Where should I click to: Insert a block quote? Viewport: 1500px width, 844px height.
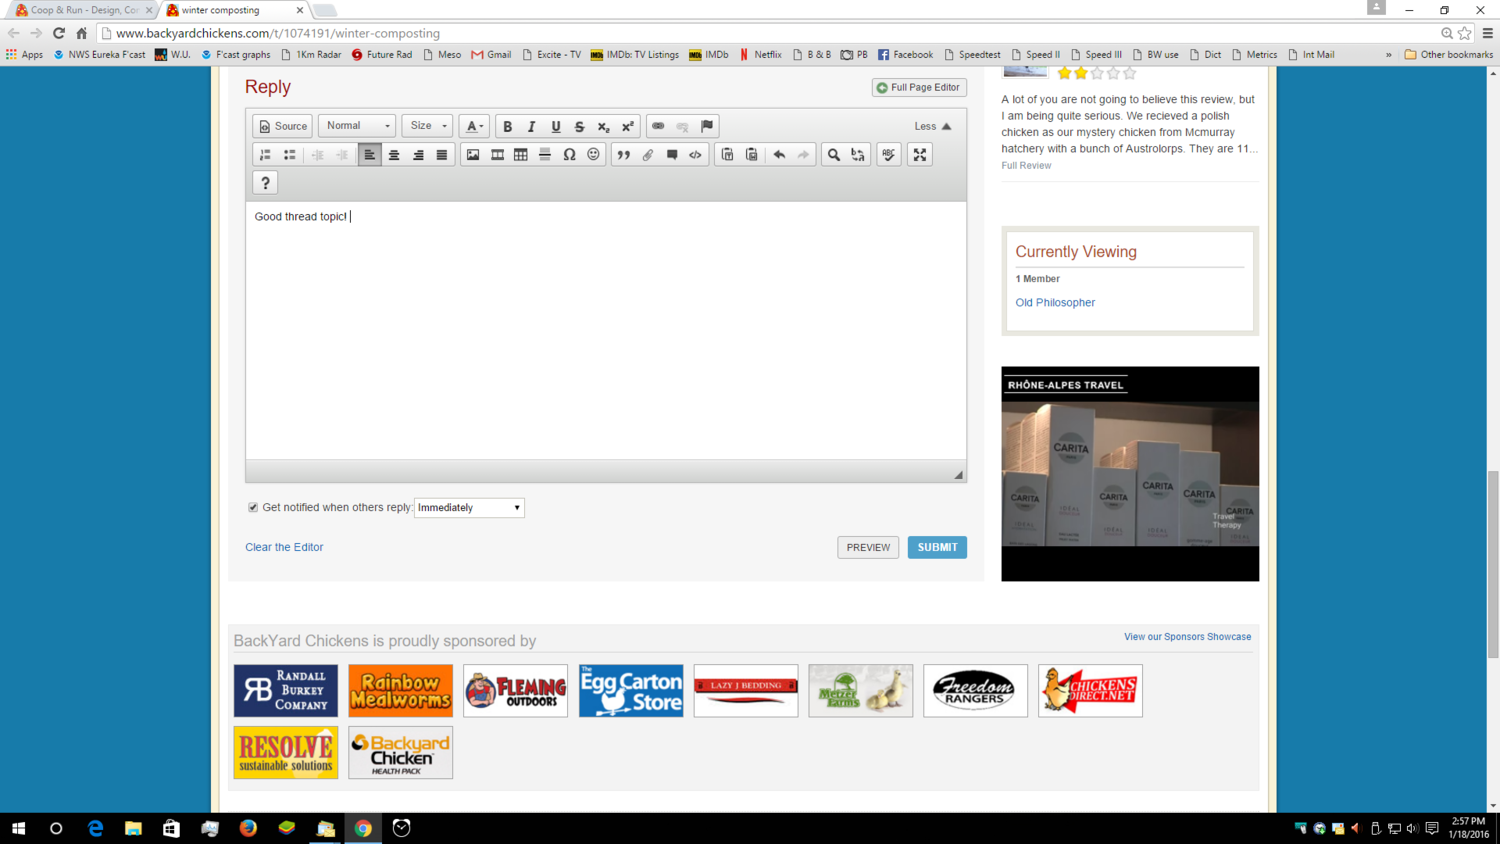pos(624,155)
